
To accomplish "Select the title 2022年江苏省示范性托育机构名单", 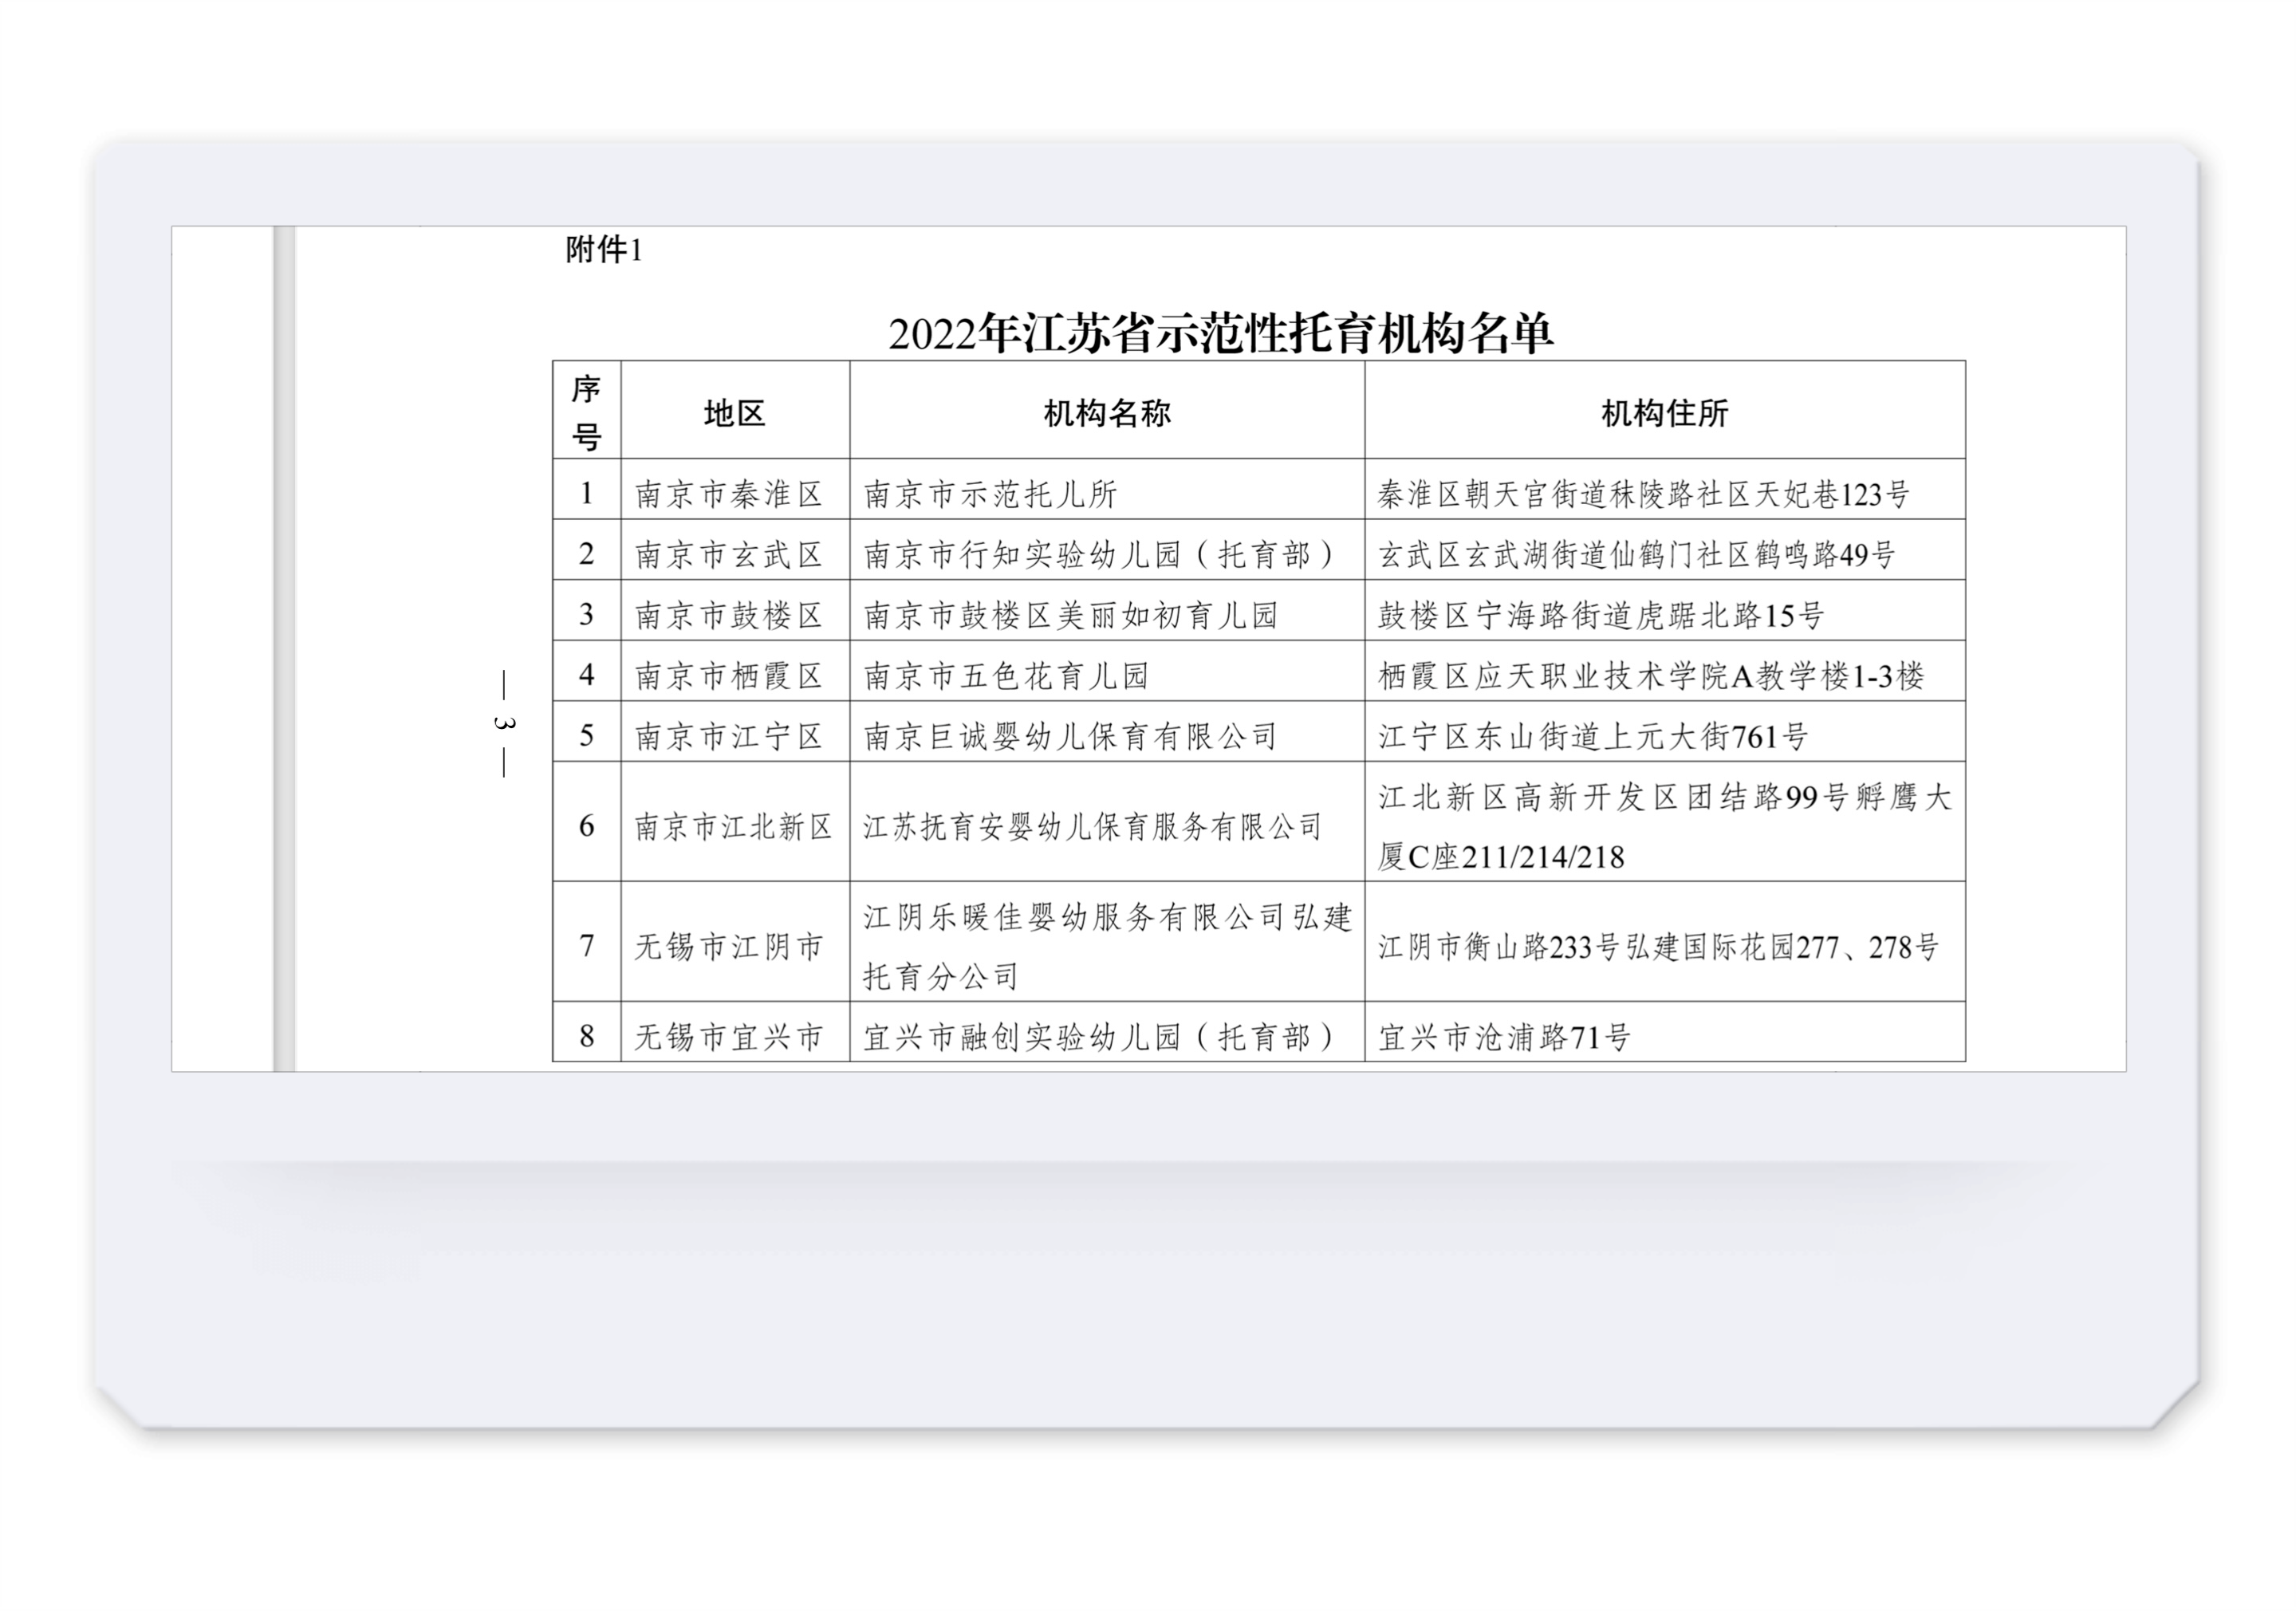I will [1220, 333].
